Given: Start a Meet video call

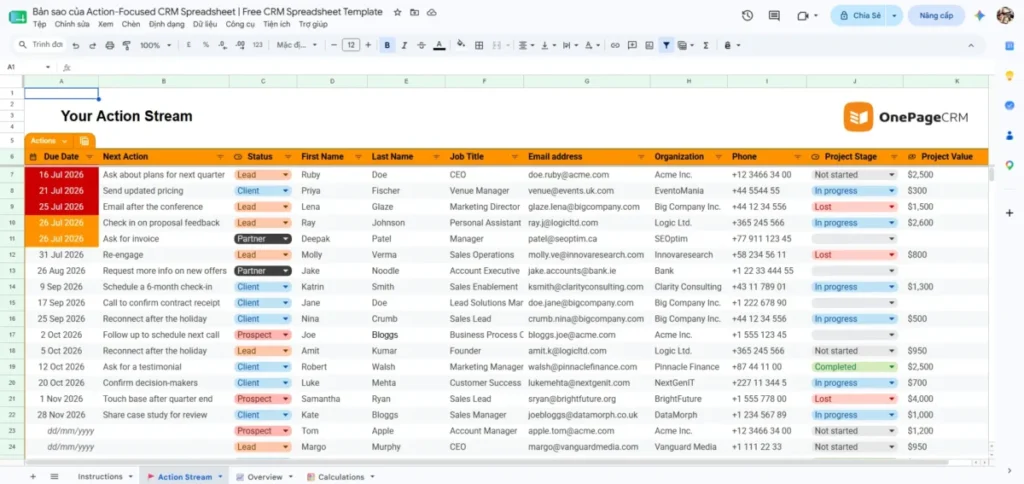Looking at the screenshot, I should click(x=803, y=16).
